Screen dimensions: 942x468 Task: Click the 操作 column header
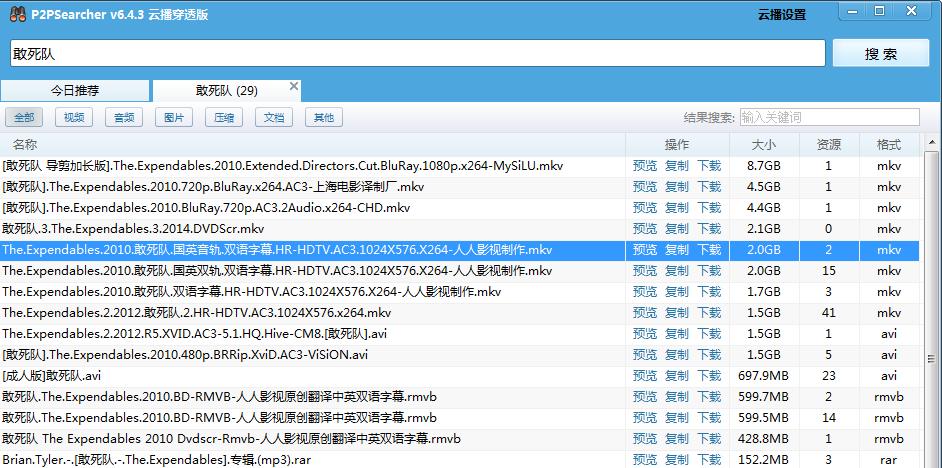[x=677, y=145]
